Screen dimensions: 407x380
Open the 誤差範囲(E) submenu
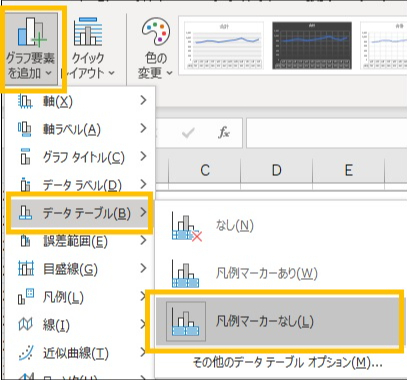click(81, 241)
